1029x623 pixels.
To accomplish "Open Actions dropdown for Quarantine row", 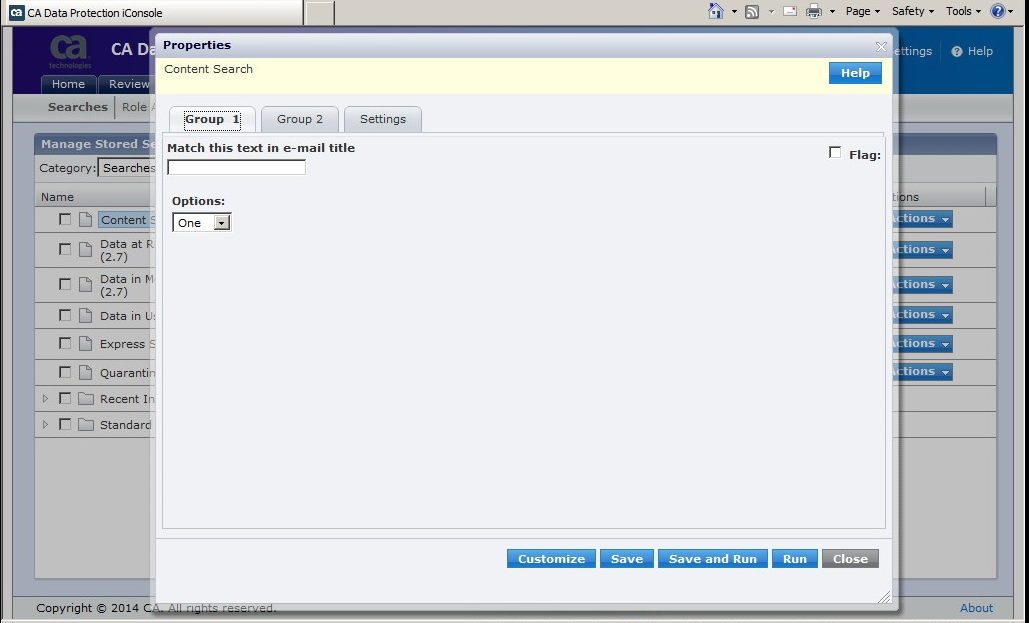I will [x=921, y=372].
